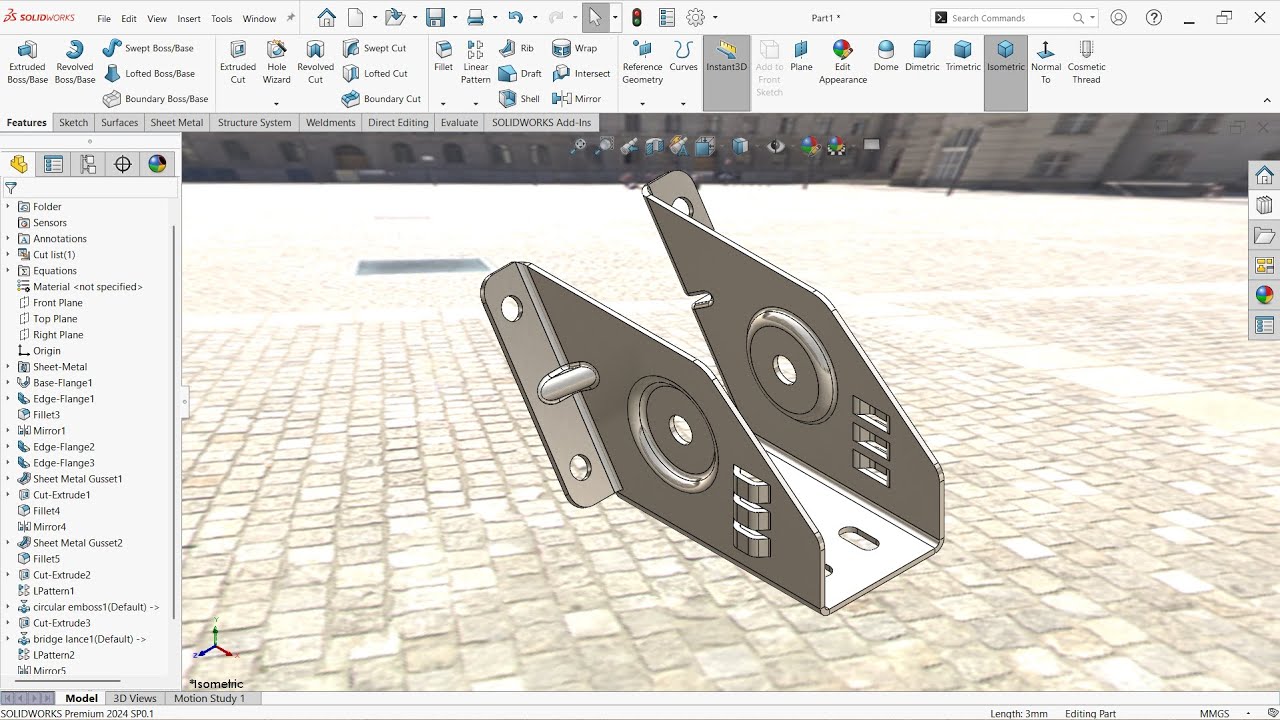Image resolution: width=1280 pixels, height=720 pixels.
Task: Expand the Cut list(1) node
Action: click(x=8, y=255)
